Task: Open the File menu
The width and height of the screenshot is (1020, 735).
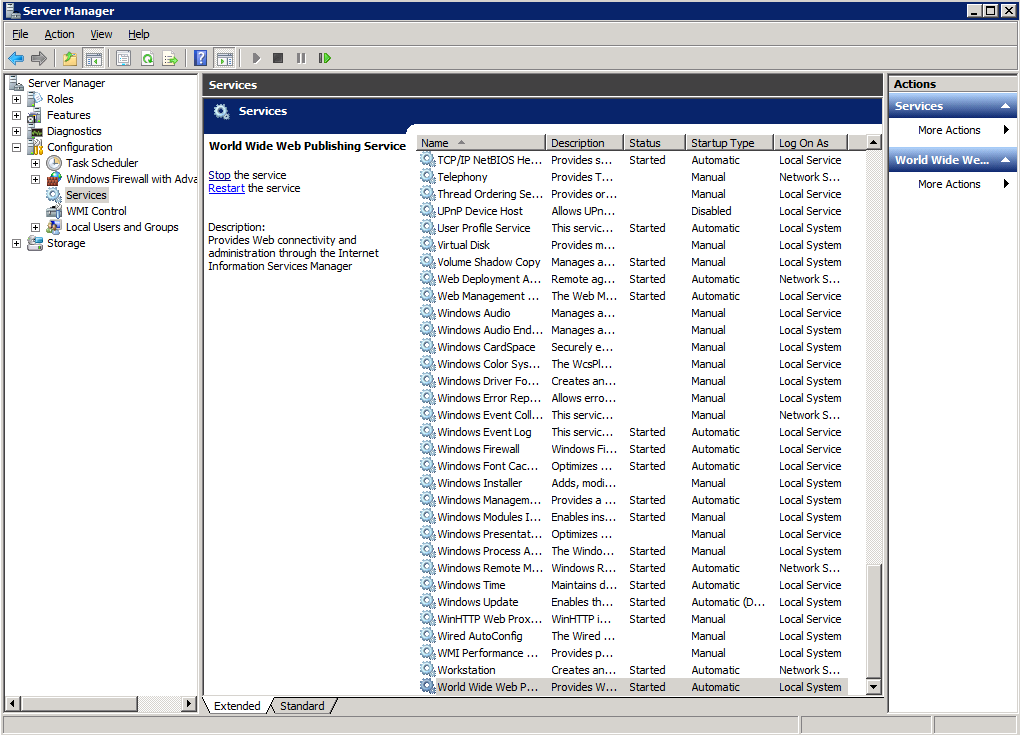Action: 20,34
